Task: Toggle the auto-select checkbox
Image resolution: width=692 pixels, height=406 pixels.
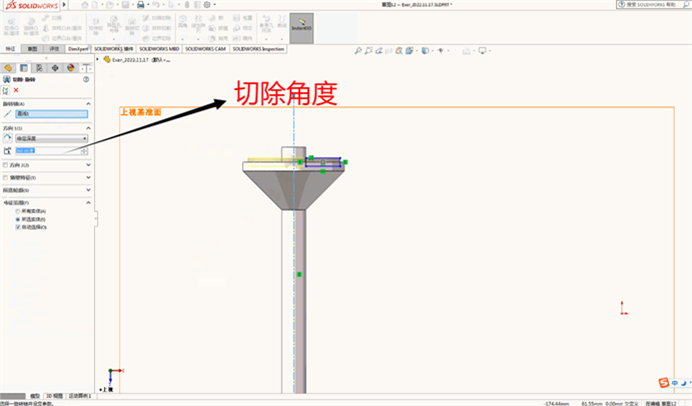Action: click(18, 227)
